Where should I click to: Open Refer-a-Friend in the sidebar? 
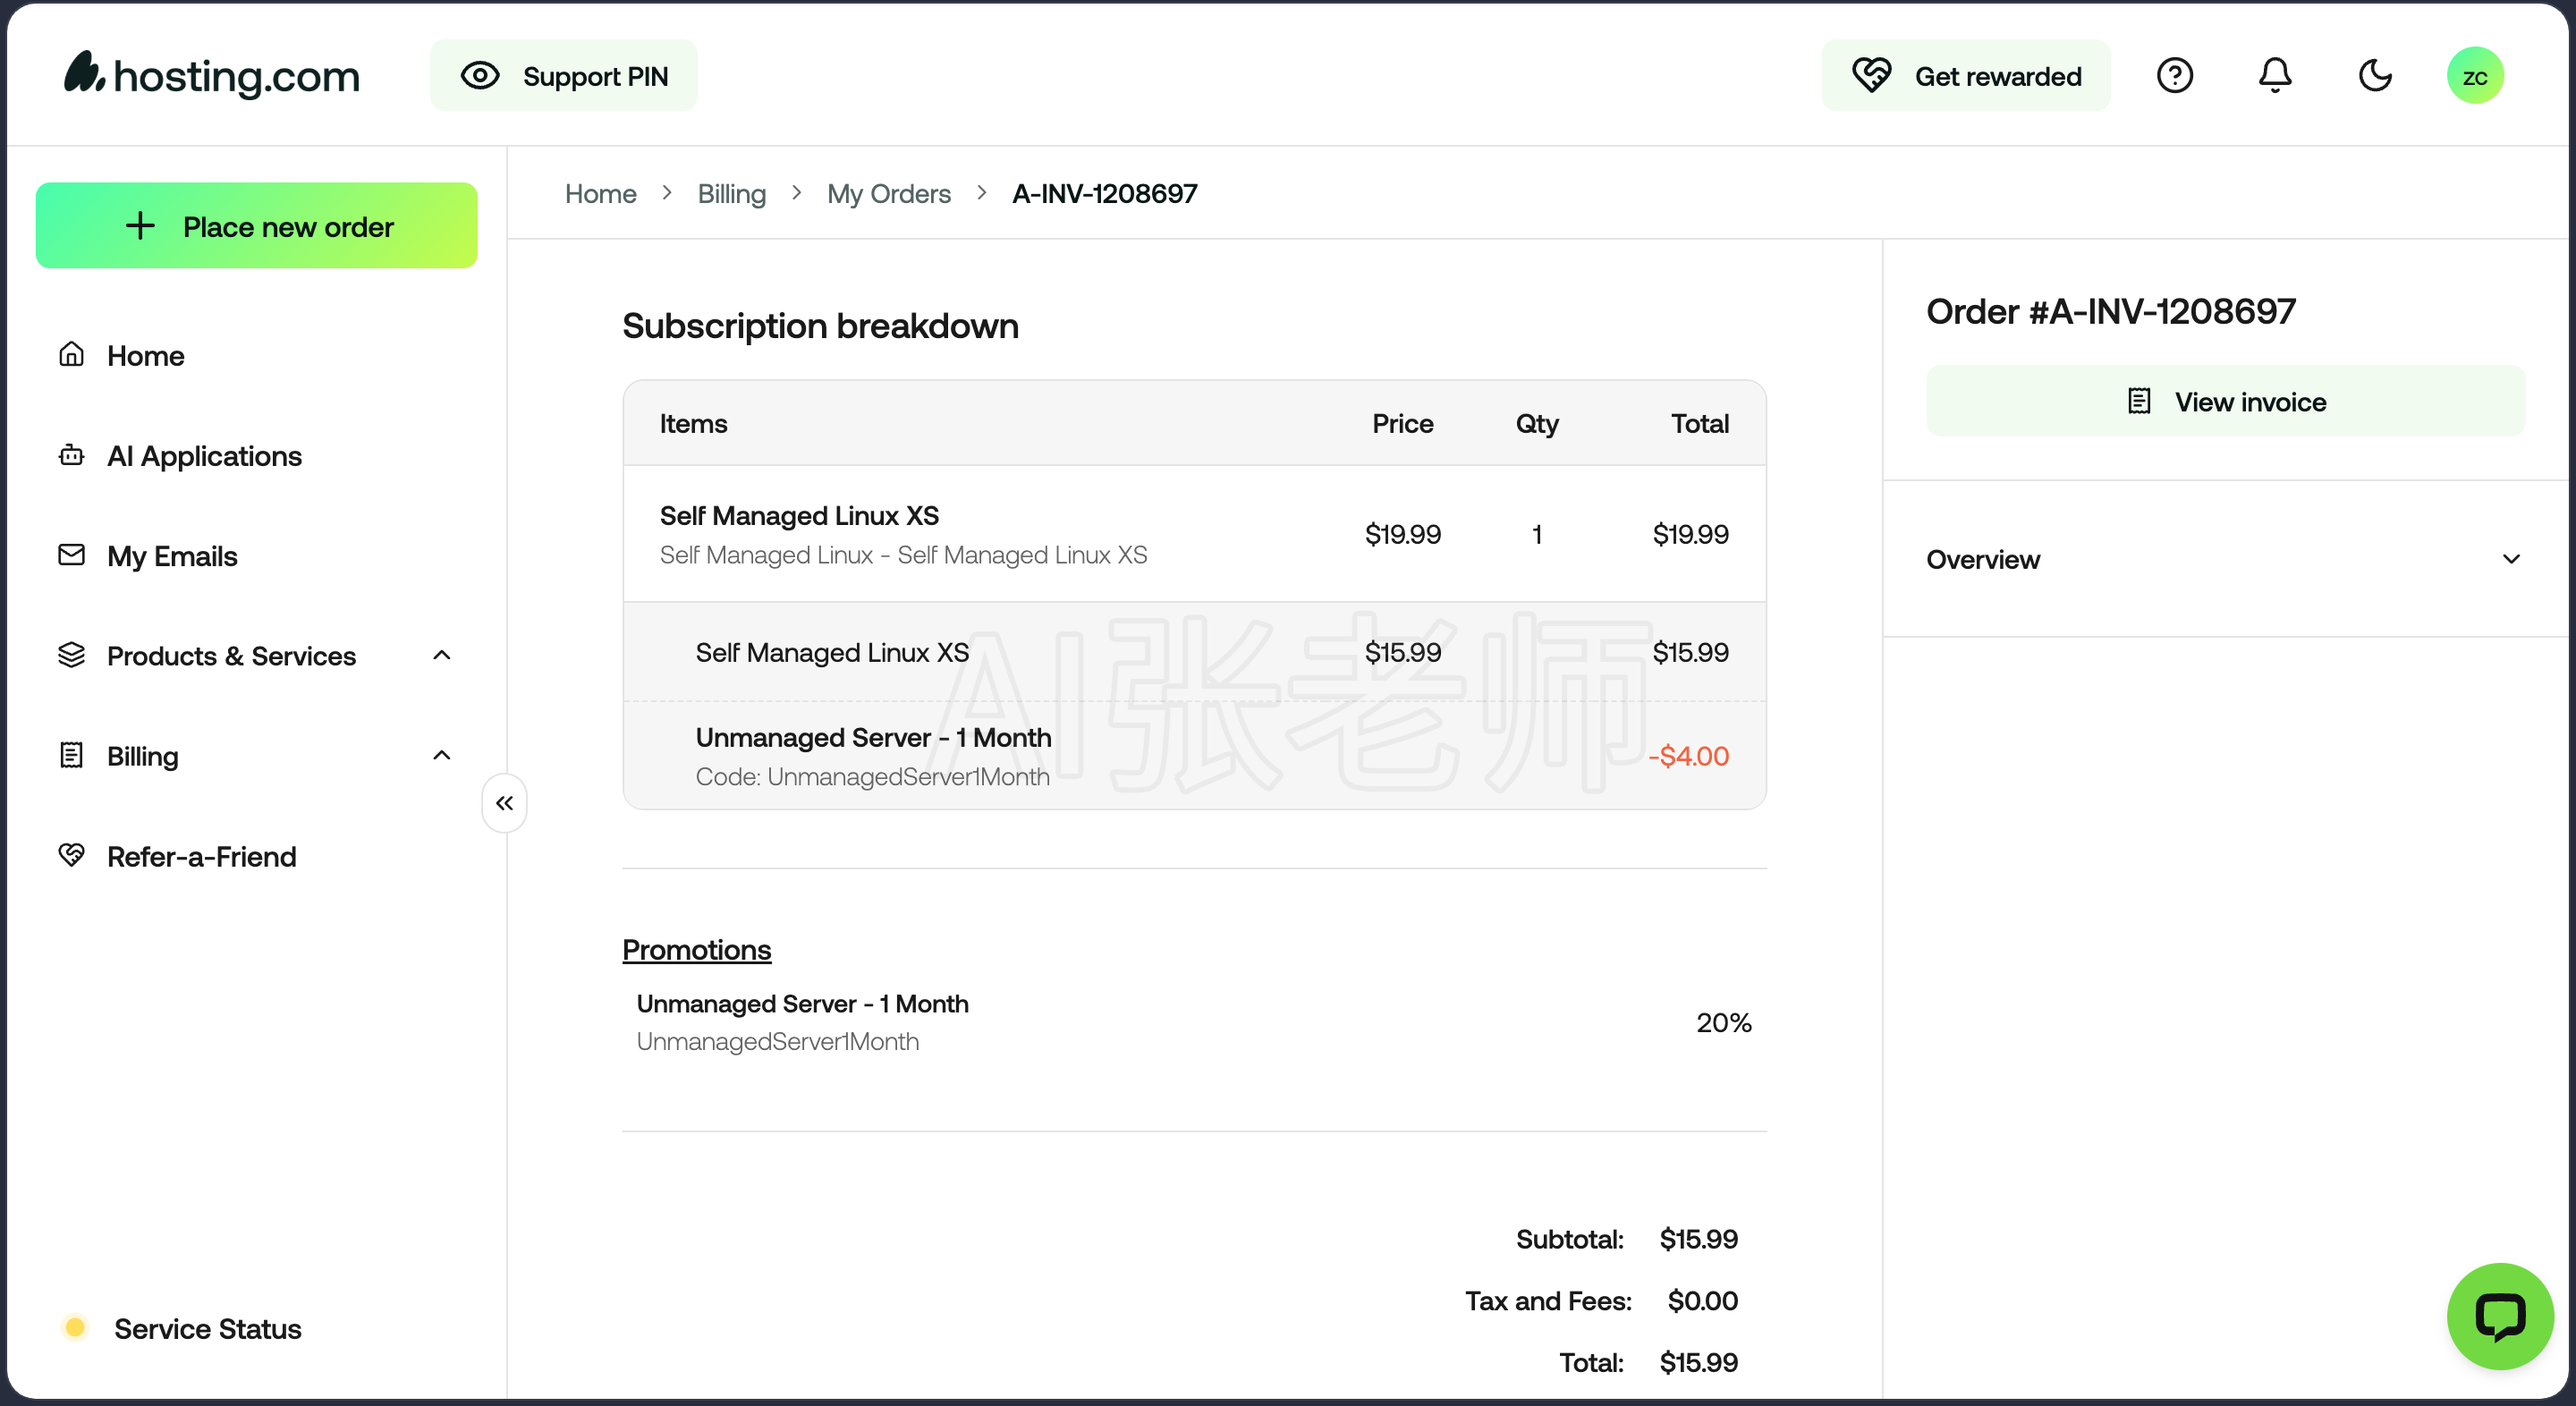click(x=201, y=856)
